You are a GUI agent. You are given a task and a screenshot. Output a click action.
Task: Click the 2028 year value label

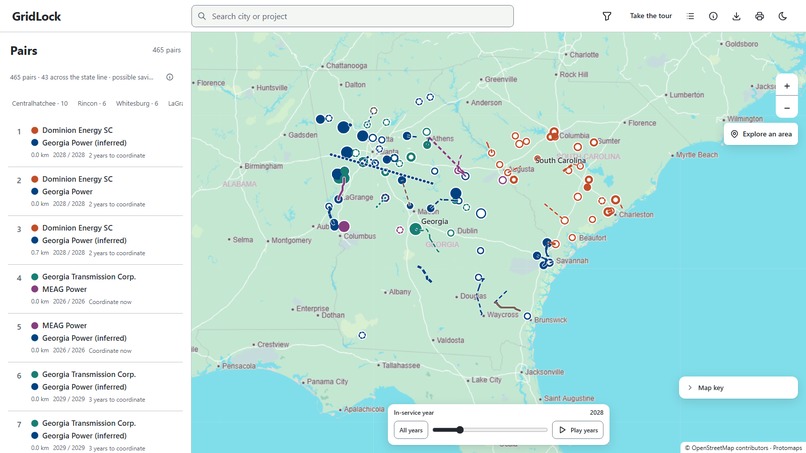tap(596, 412)
